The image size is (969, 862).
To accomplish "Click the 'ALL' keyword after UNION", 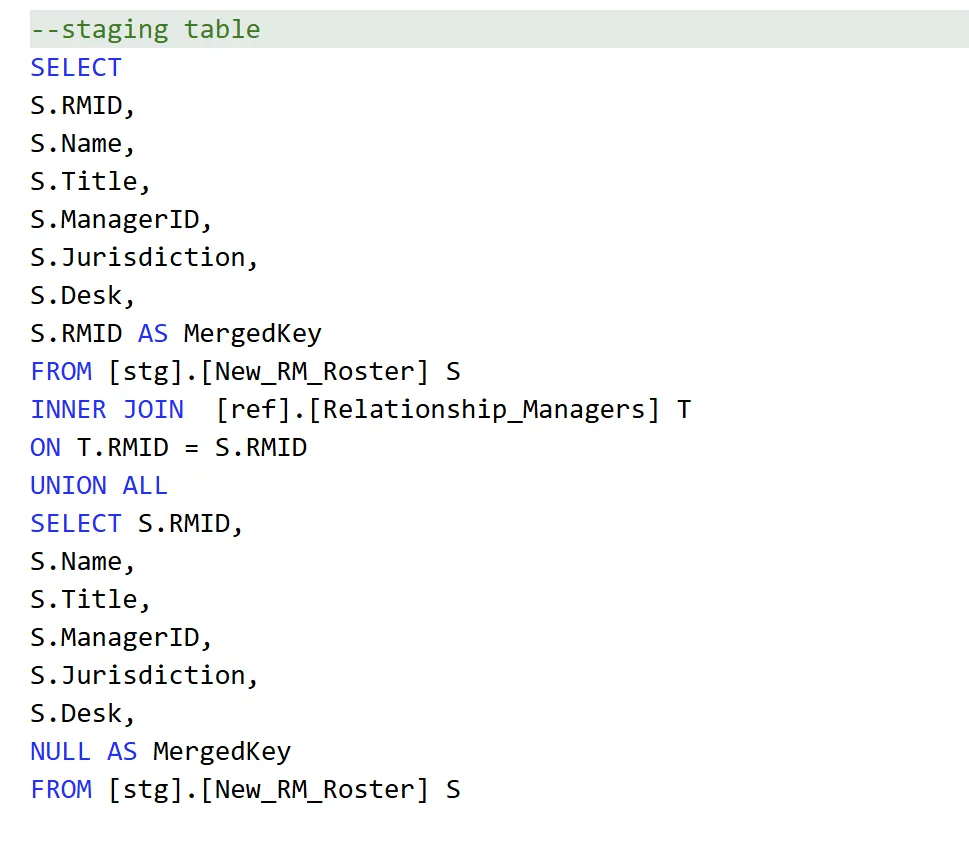I will pos(145,486).
